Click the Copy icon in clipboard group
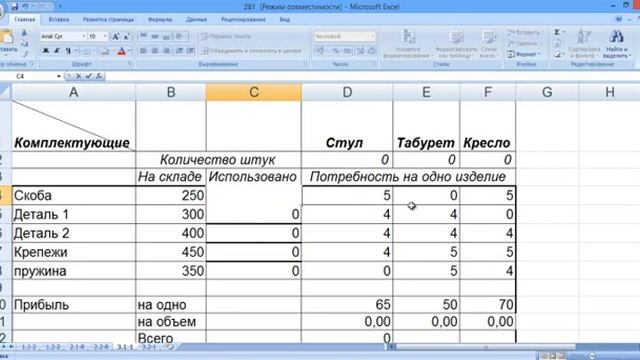 click(24, 43)
